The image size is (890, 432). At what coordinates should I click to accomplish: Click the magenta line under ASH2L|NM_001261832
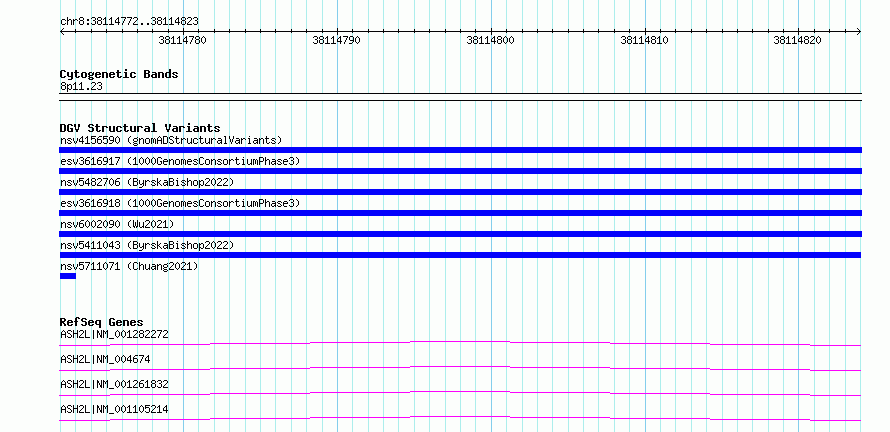point(460,393)
